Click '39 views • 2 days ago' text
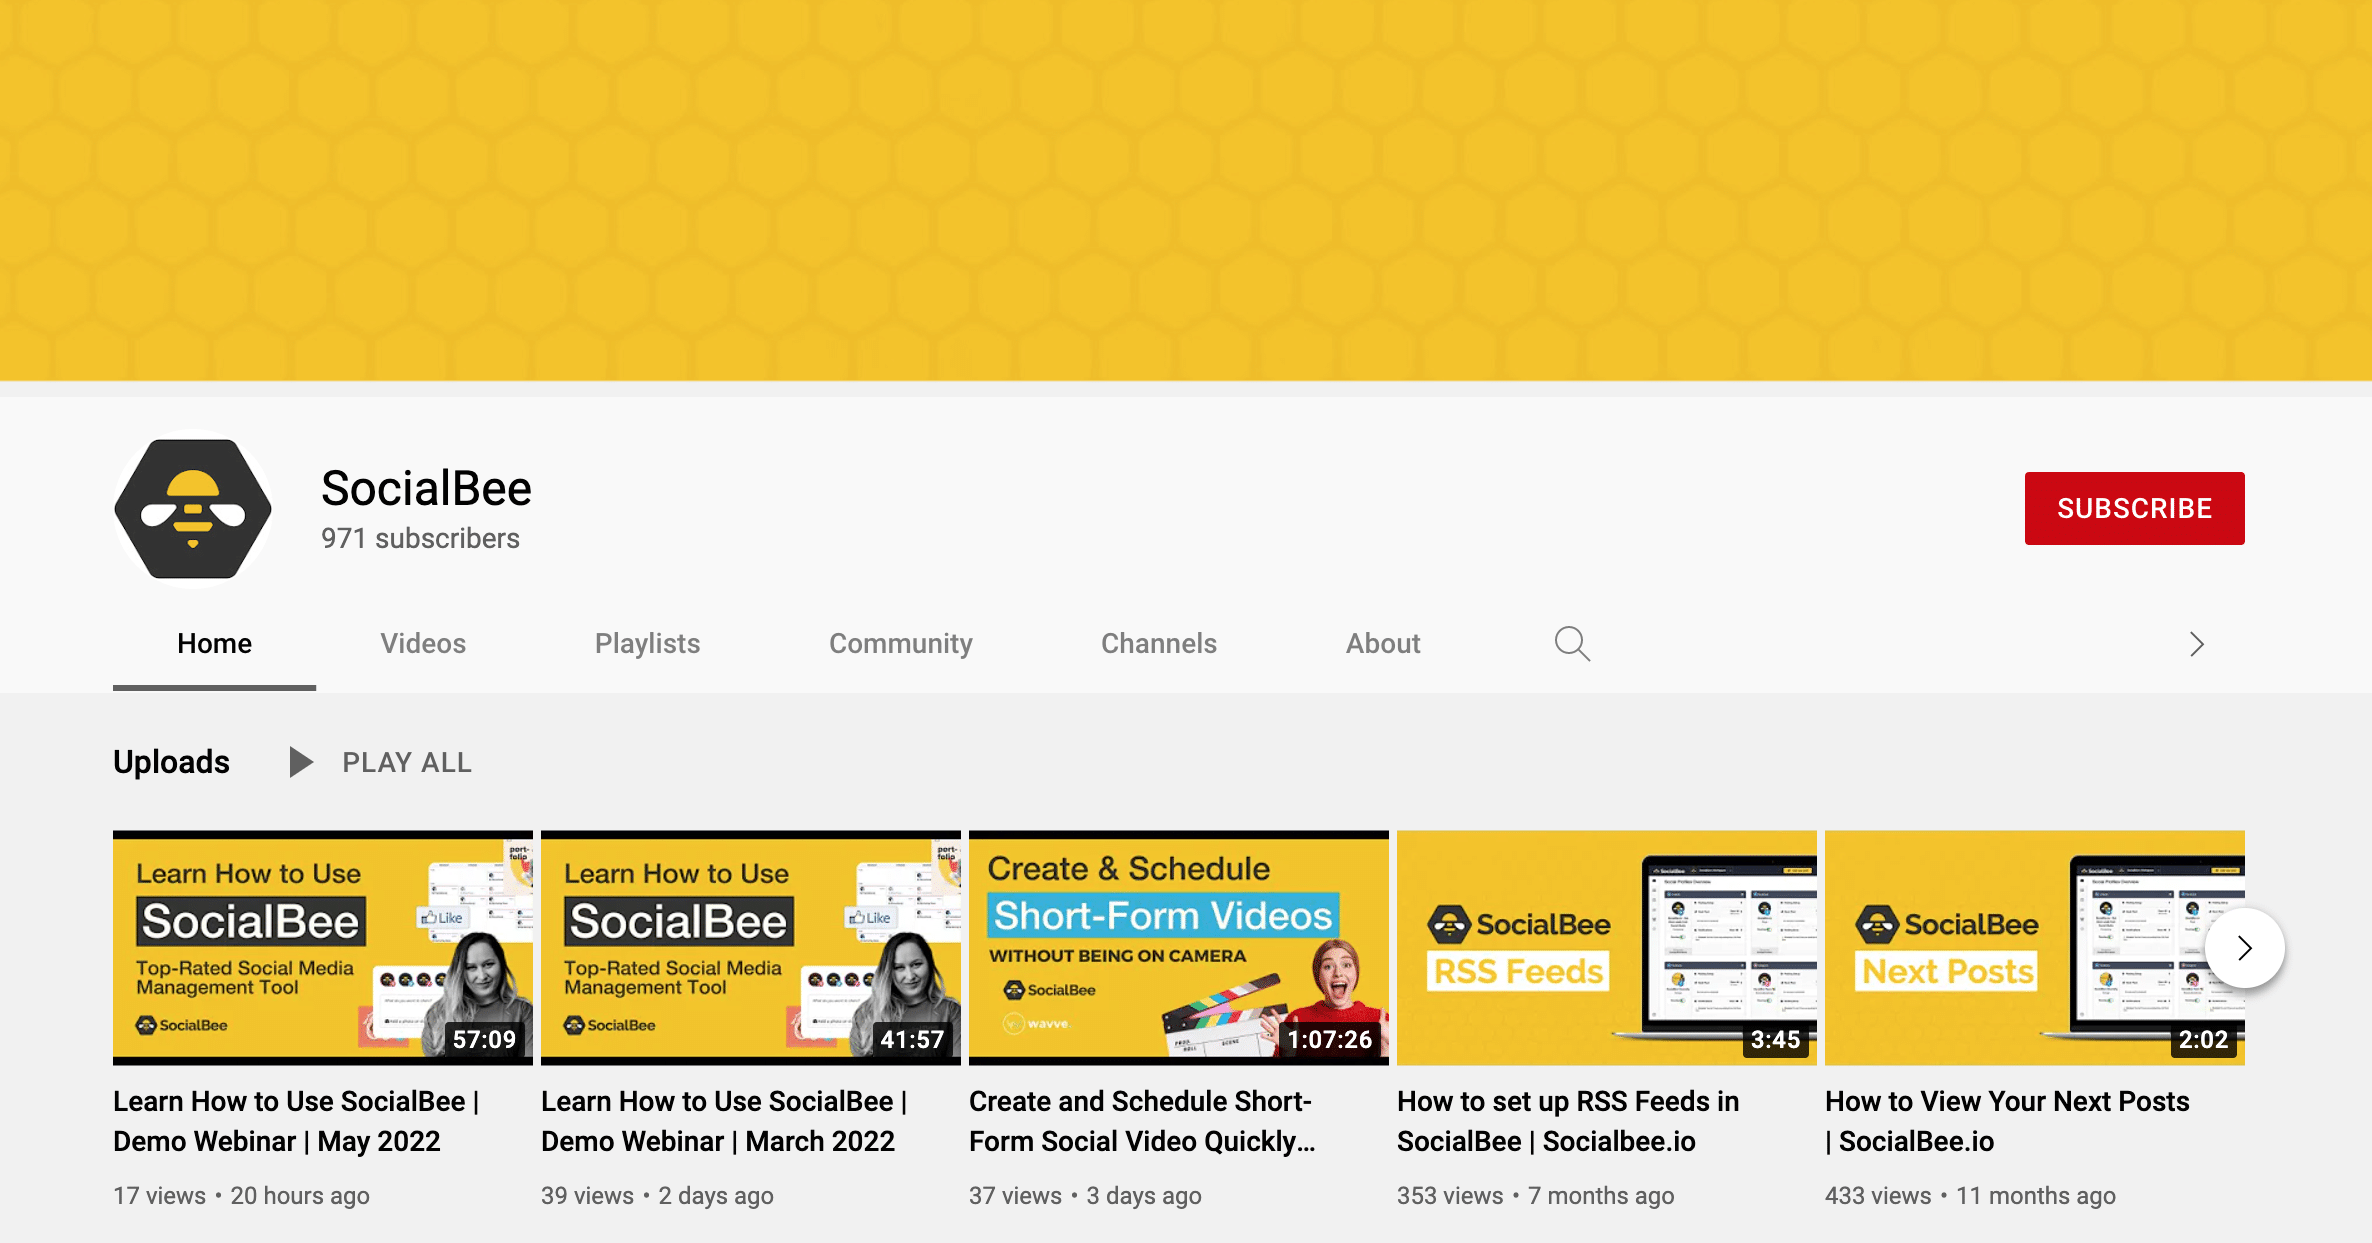The width and height of the screenshot is (2372, 1243). click(x=657, y=1196)
